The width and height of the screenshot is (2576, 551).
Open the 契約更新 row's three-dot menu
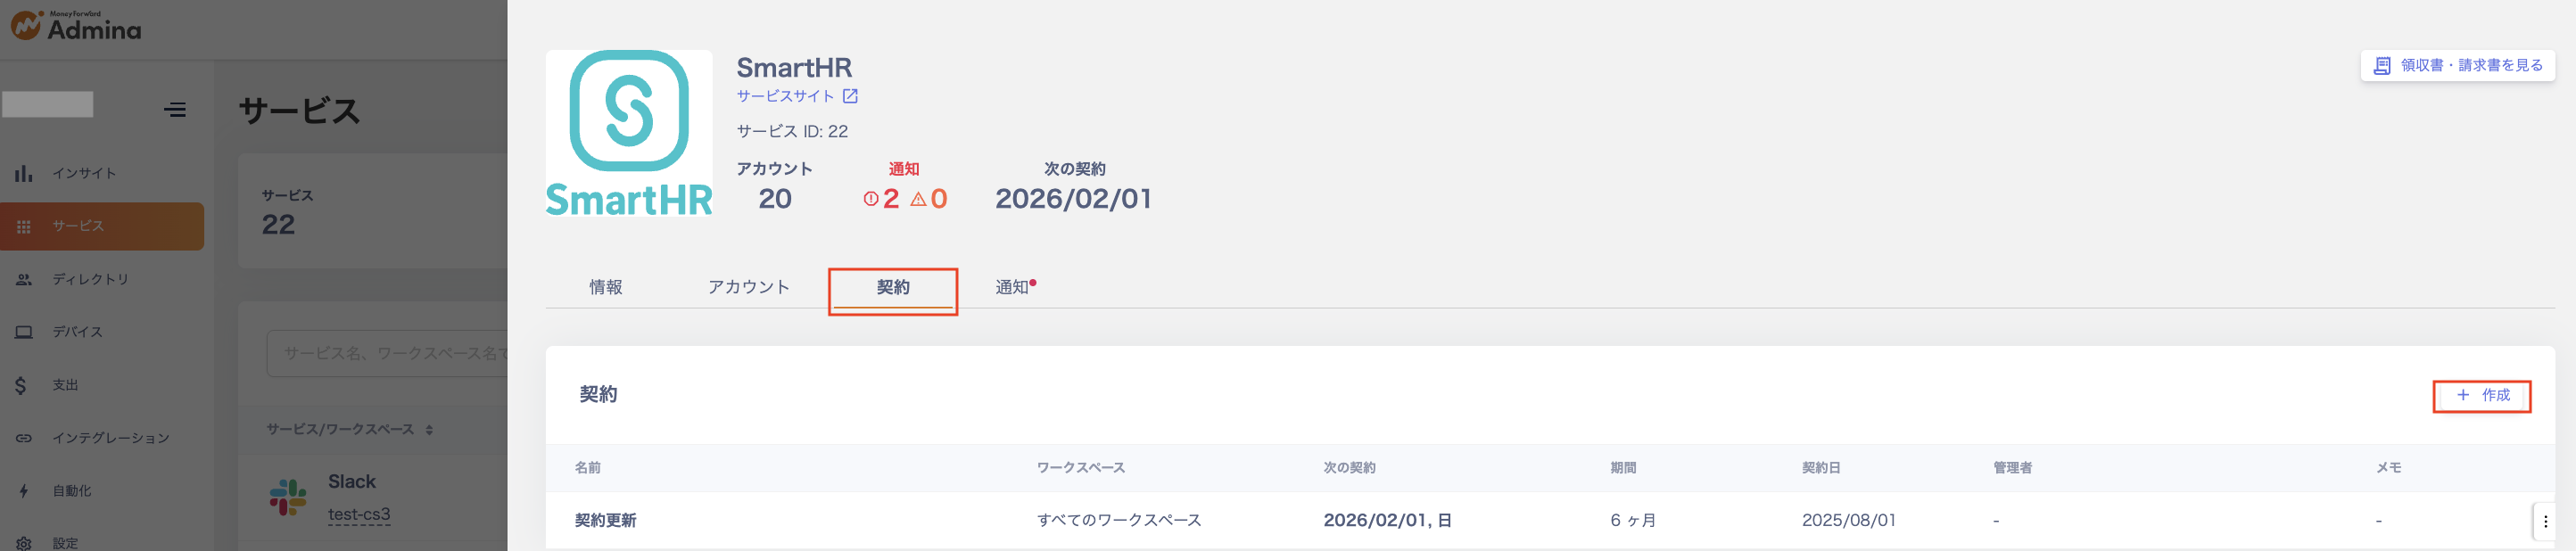point(2544,521)
